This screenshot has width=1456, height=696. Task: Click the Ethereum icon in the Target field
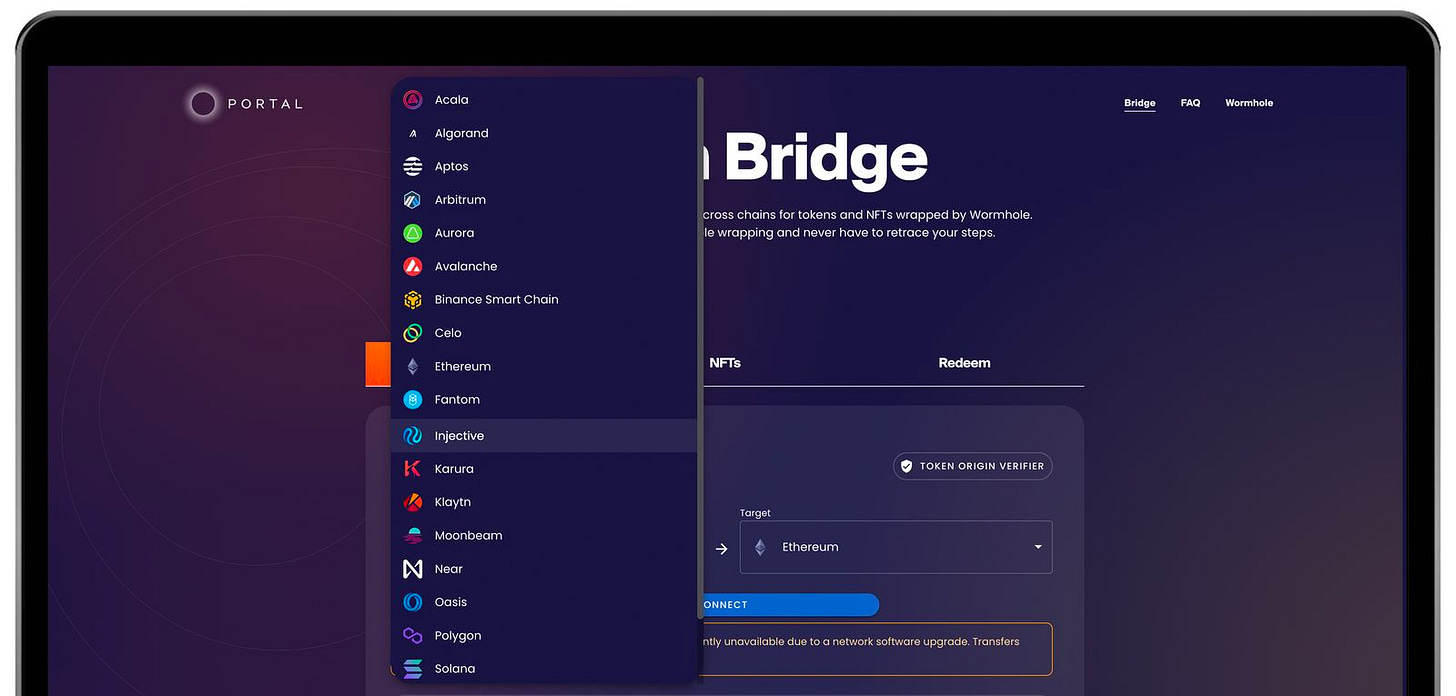pos(760,547)
